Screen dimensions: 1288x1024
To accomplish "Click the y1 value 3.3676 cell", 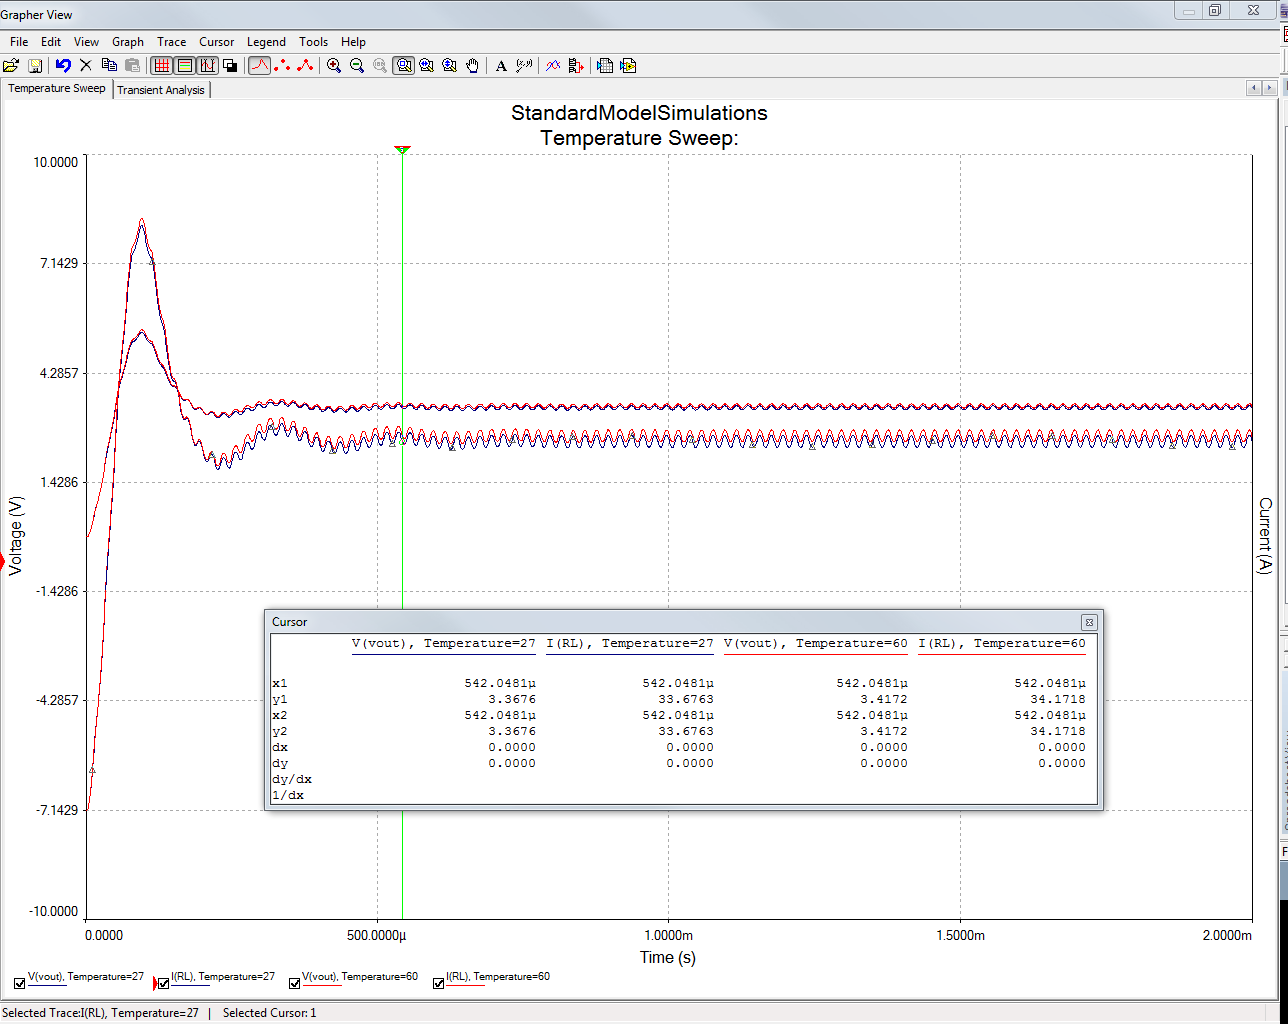I will (x=512, y=699).
